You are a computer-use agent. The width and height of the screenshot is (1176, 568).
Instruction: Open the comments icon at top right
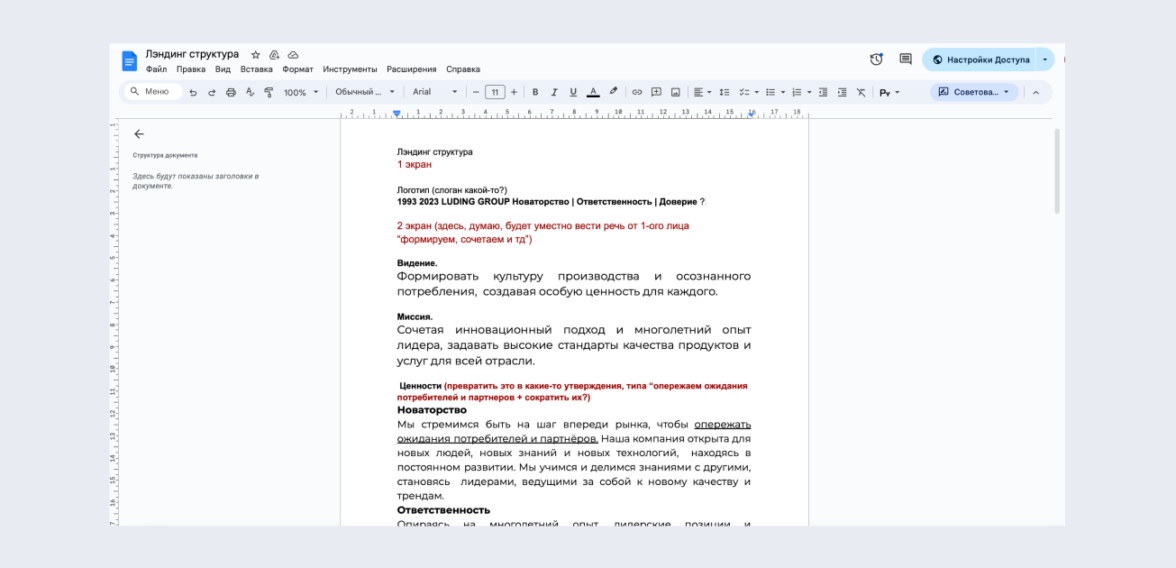[905, 59]
